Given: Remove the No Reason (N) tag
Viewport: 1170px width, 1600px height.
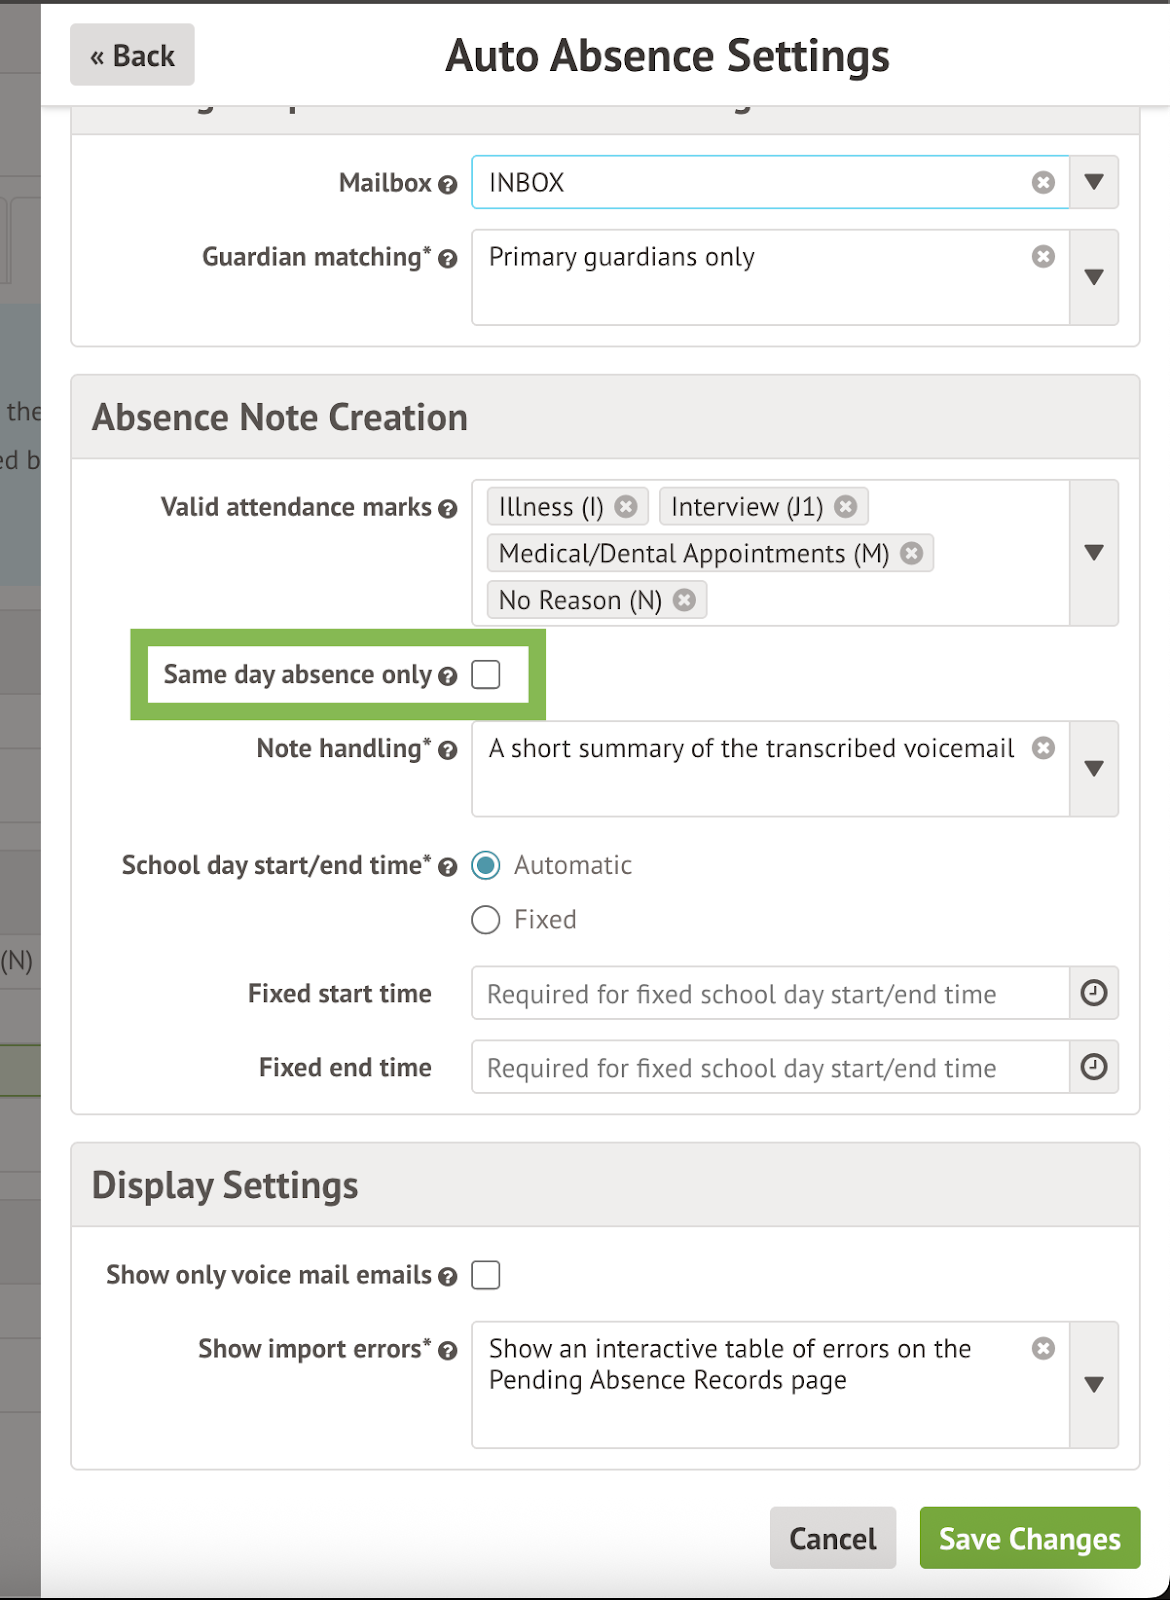Looking at the screenshot, I should [x=684, y=600].
